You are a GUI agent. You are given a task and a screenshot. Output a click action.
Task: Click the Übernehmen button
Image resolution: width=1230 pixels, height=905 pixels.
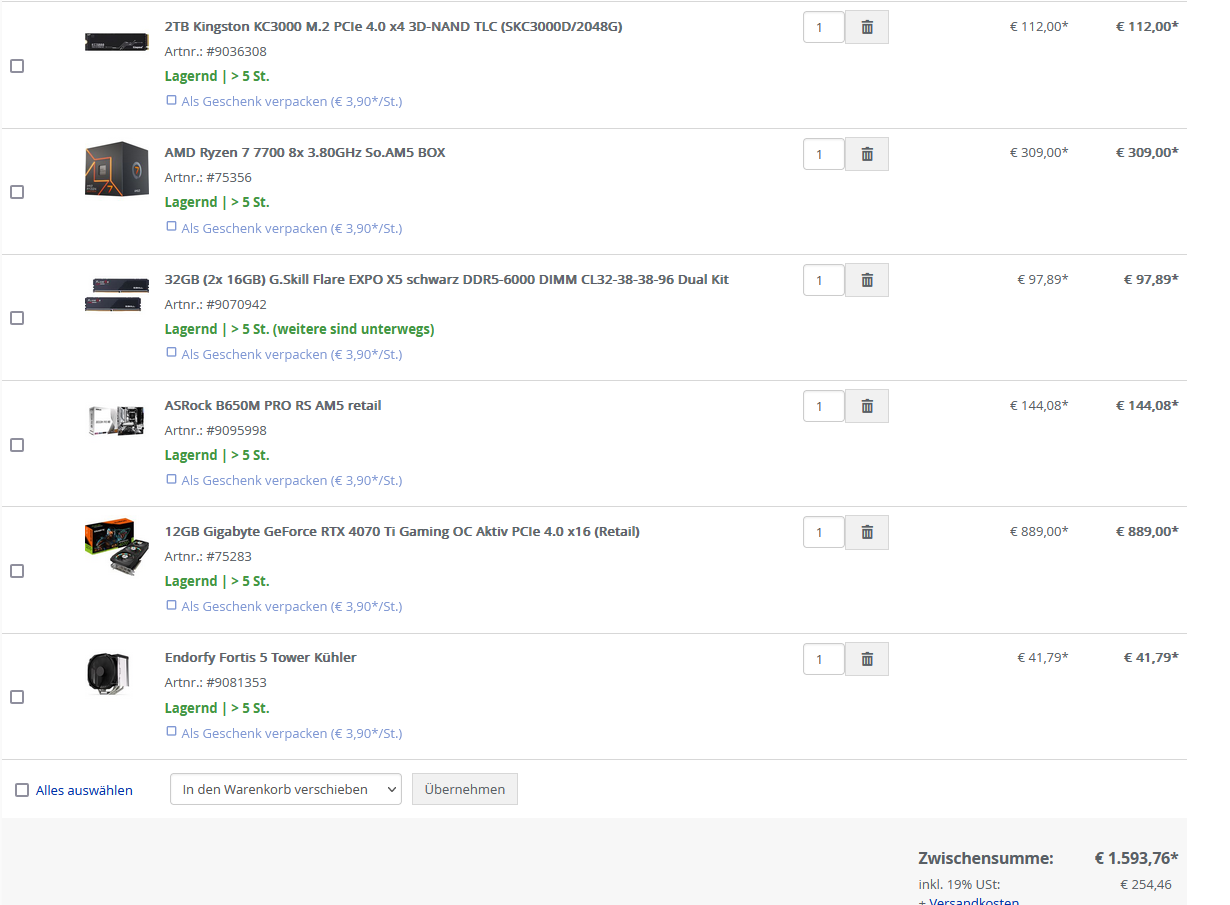point(465,789)
